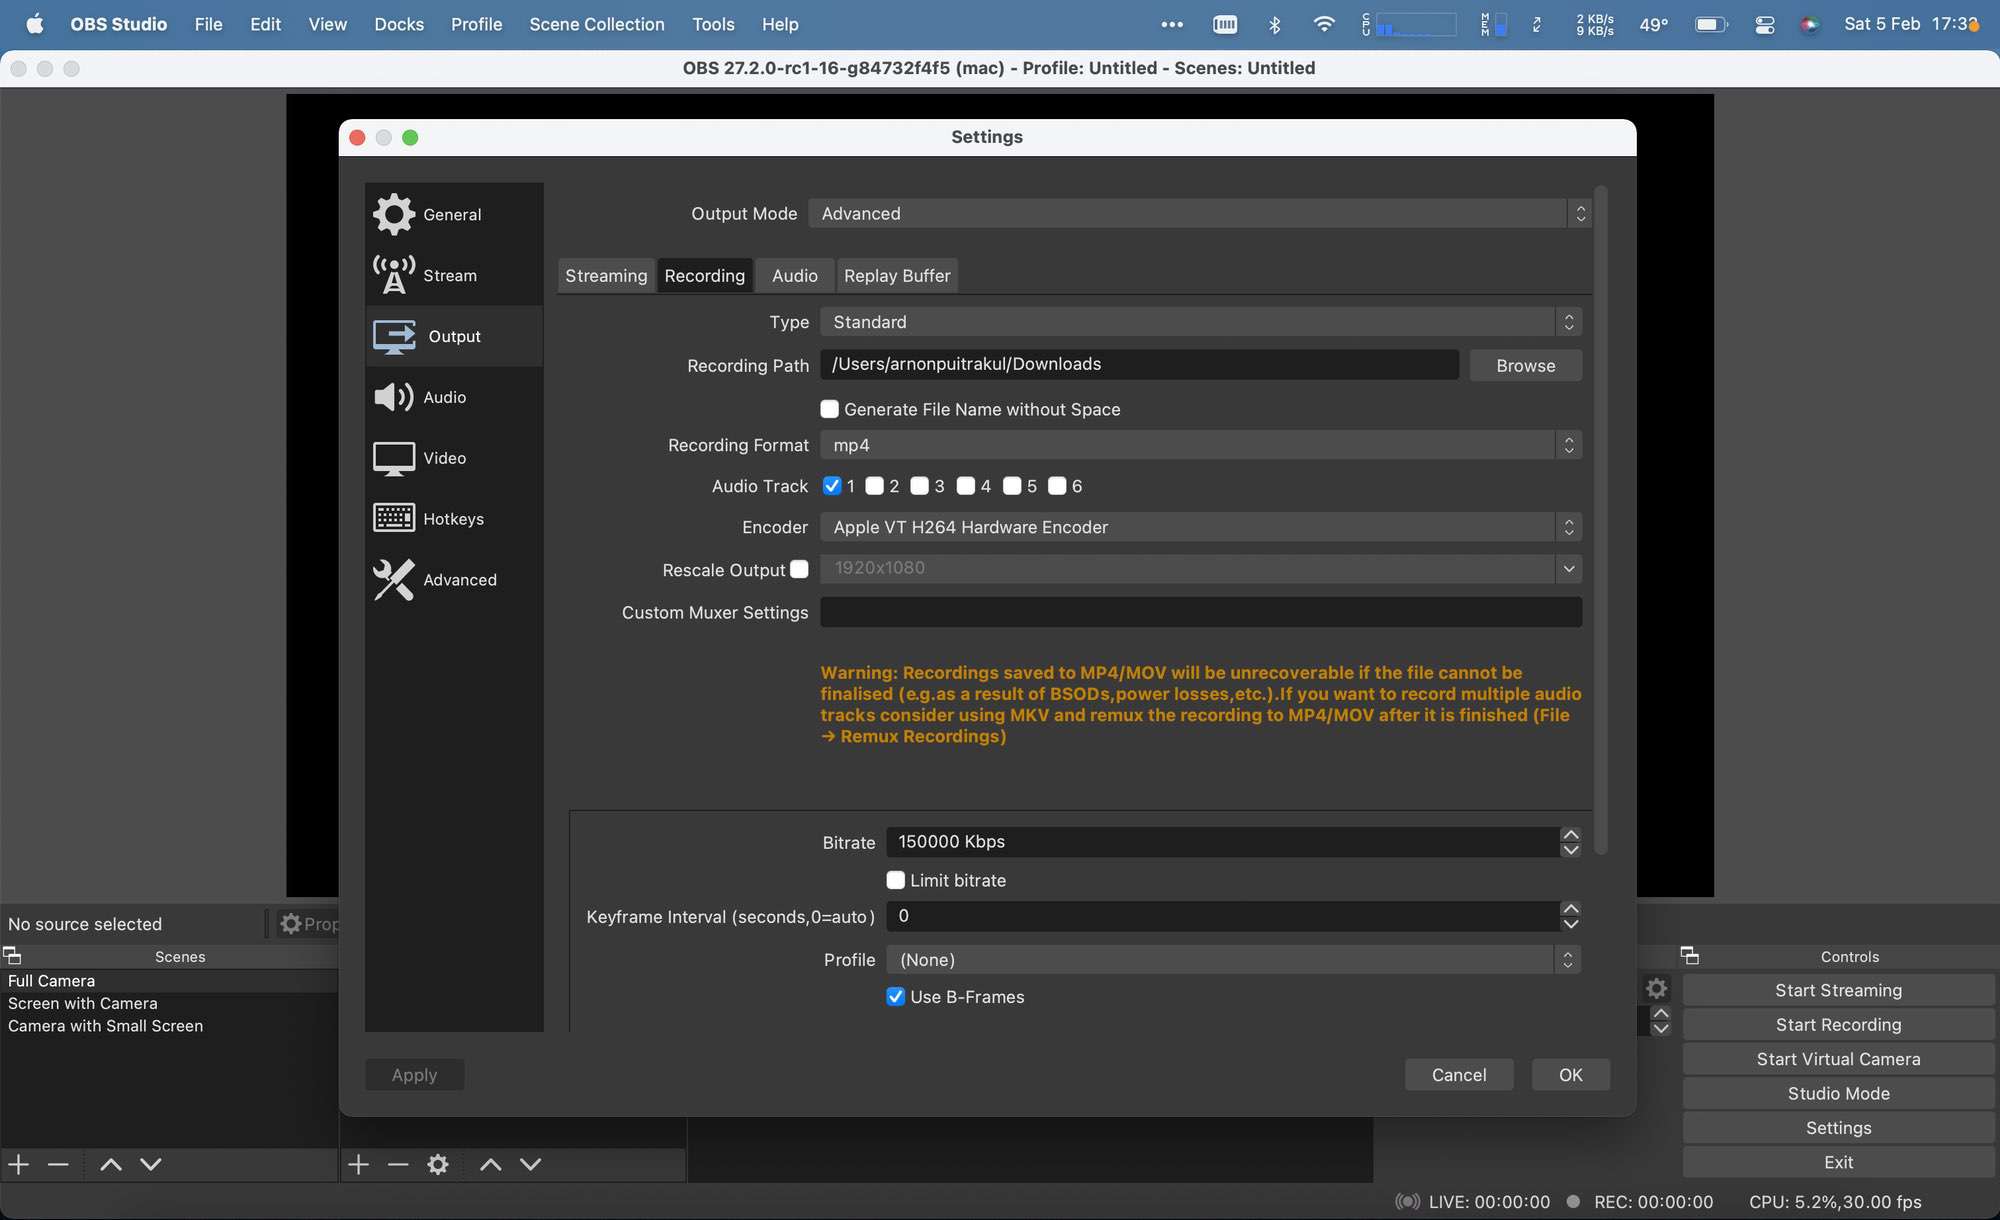Check Audio Track 2

coord(875,486)
